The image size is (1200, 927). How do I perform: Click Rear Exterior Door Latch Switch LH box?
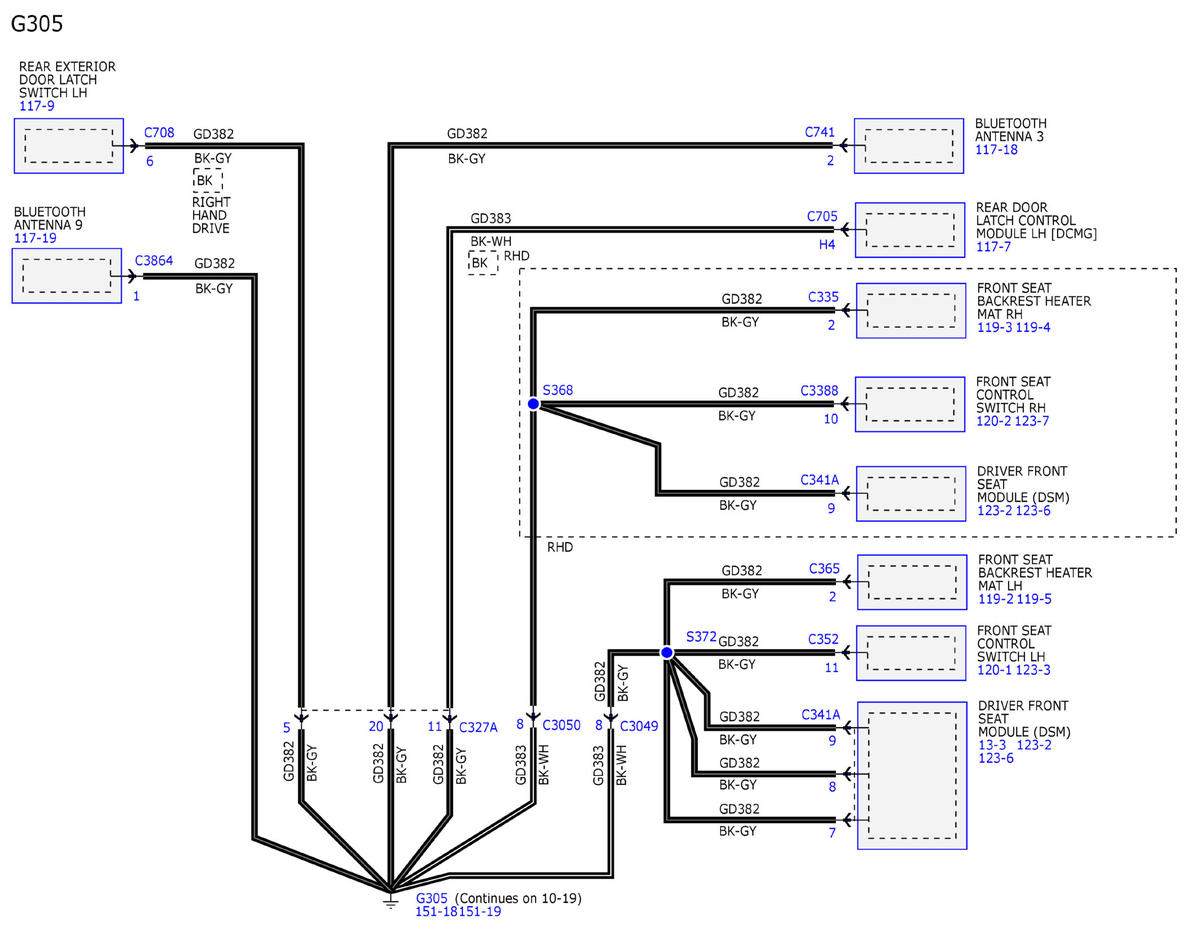68,146
